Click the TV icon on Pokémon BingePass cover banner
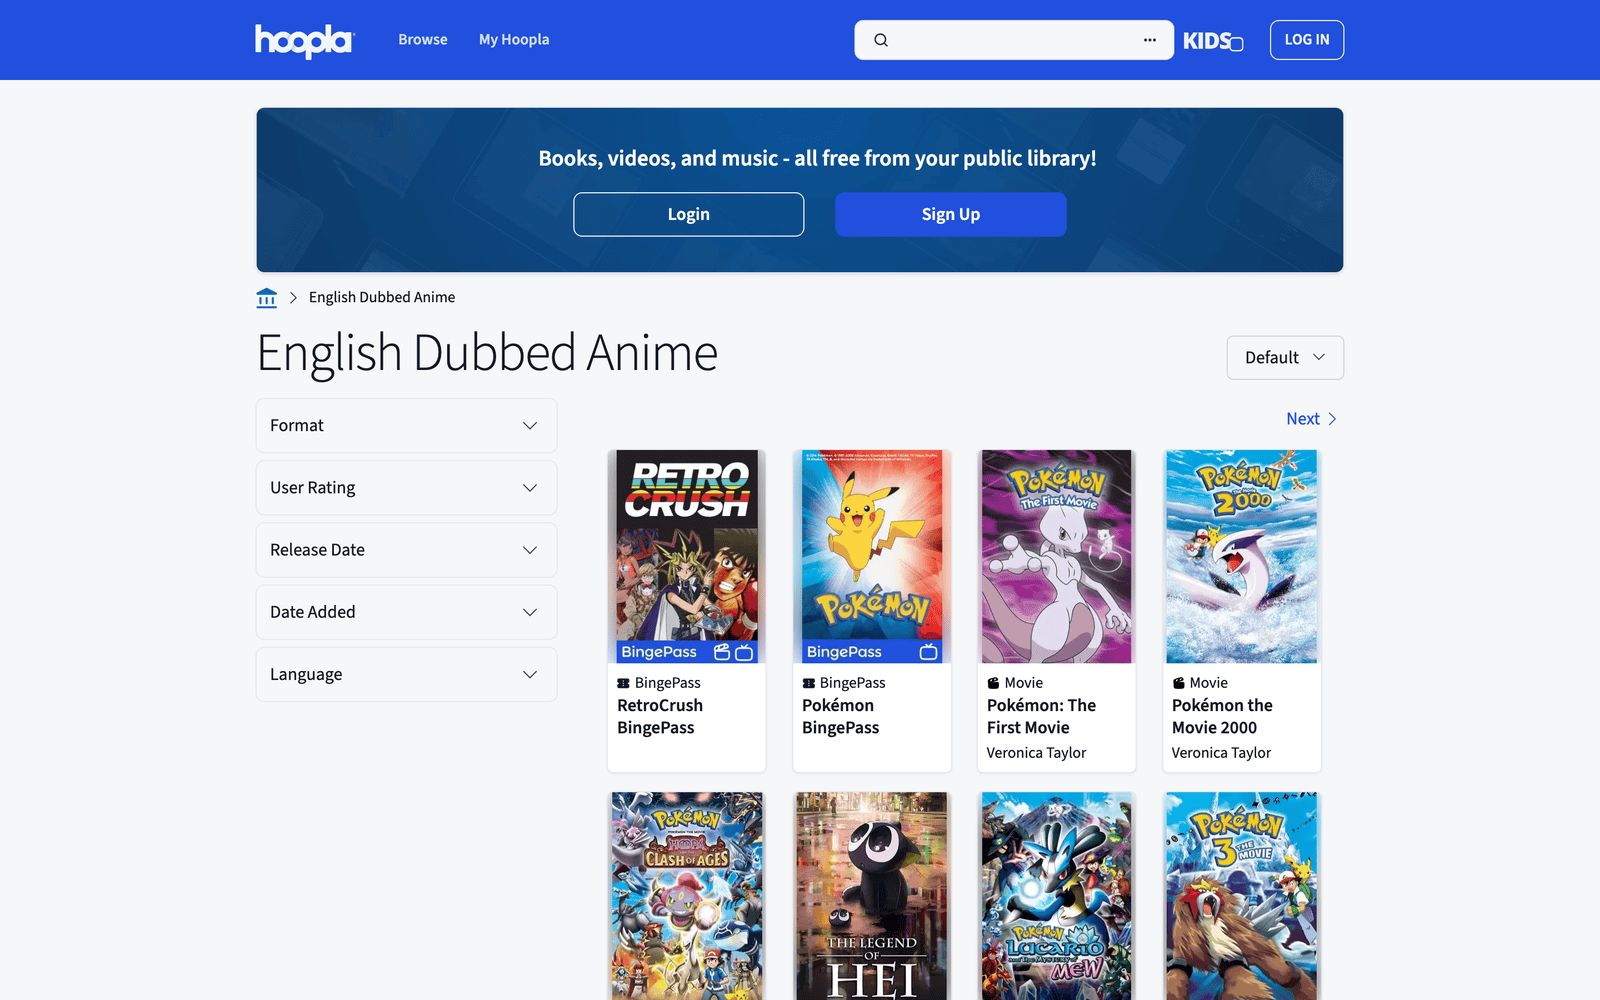The width and height of the screenshot is (1600, 1000). 929,652
